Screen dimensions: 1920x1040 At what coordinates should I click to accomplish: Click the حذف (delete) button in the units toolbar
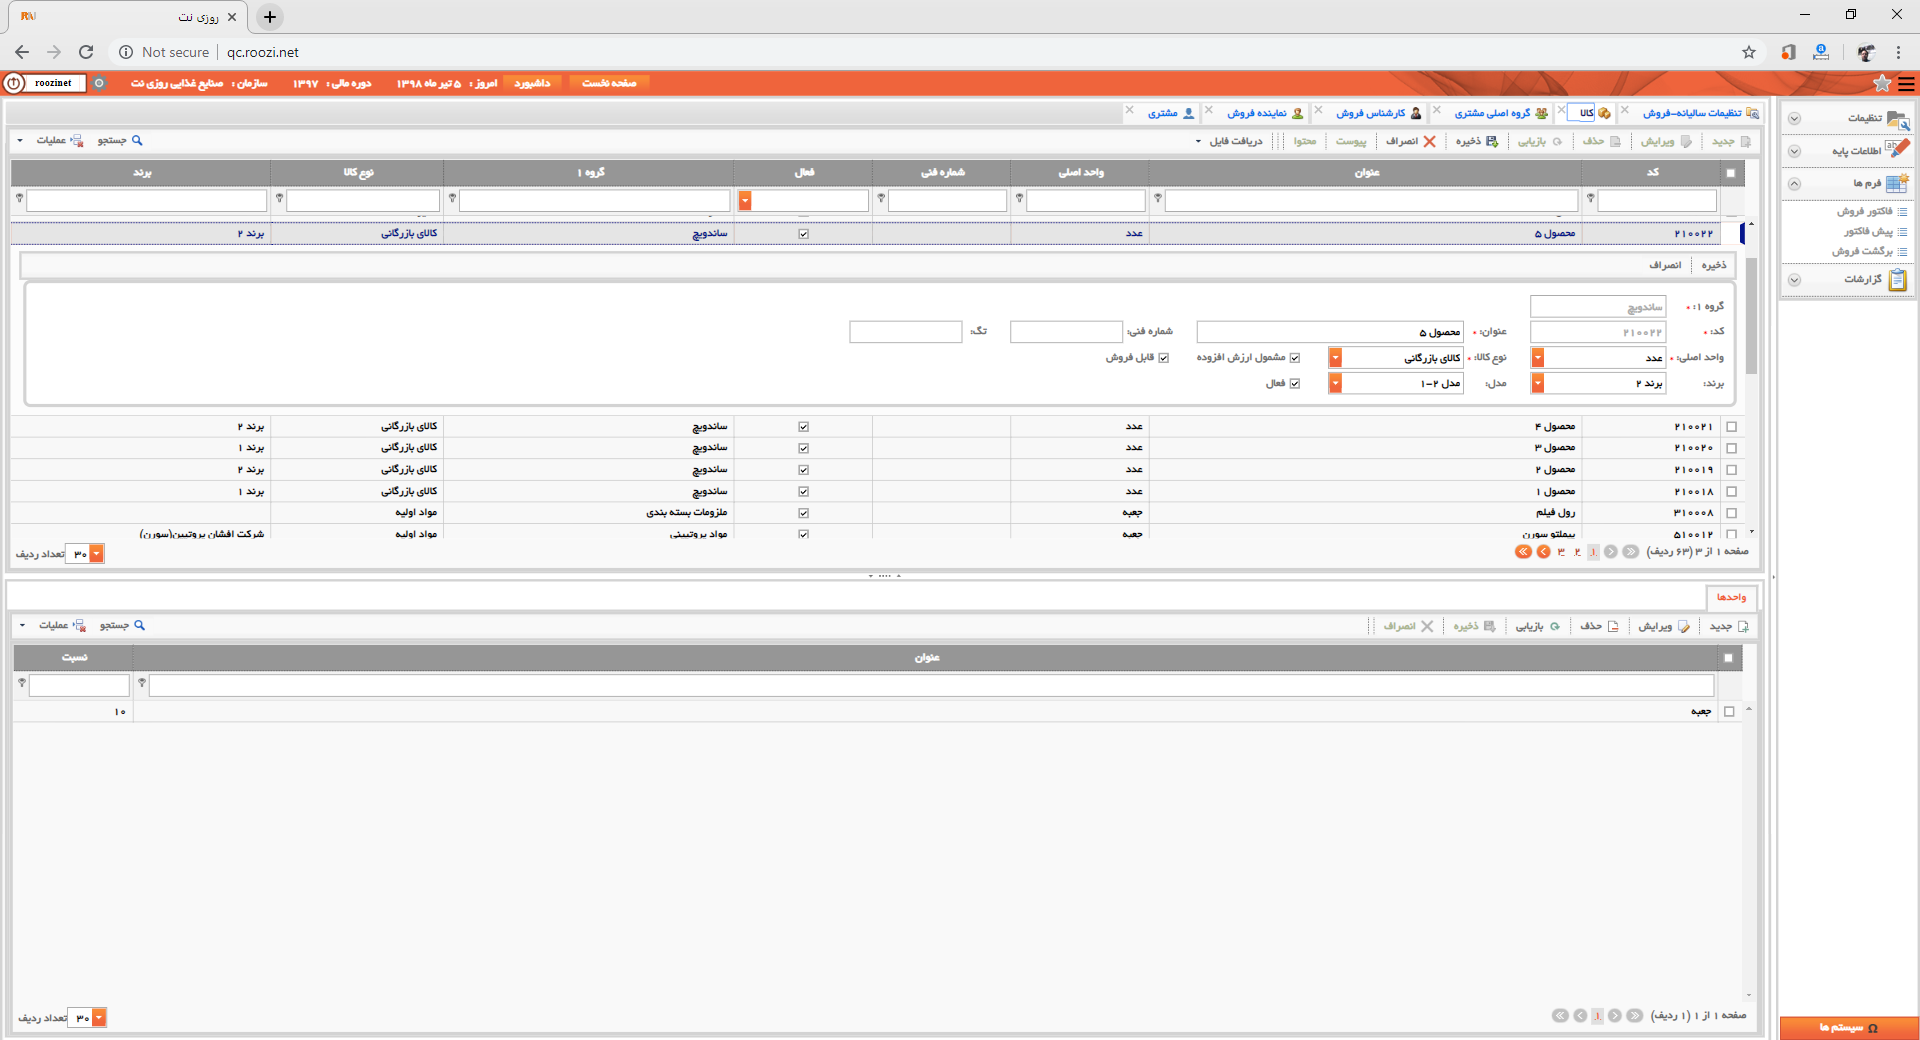1599,626
